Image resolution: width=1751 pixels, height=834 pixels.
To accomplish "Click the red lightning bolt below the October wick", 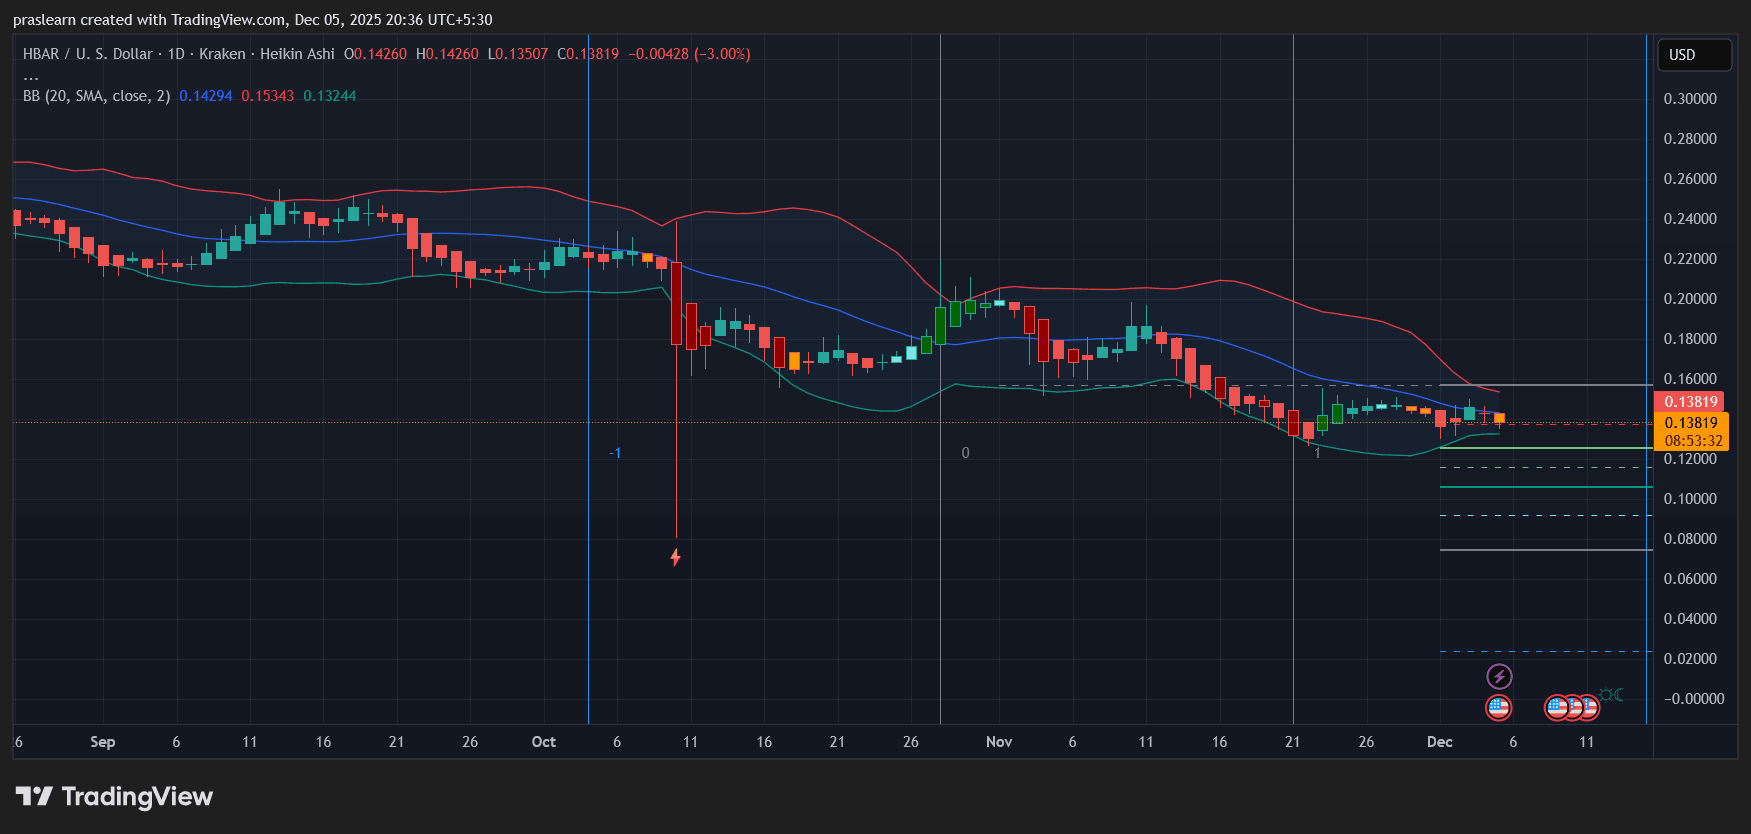I will tap(676, 557).
